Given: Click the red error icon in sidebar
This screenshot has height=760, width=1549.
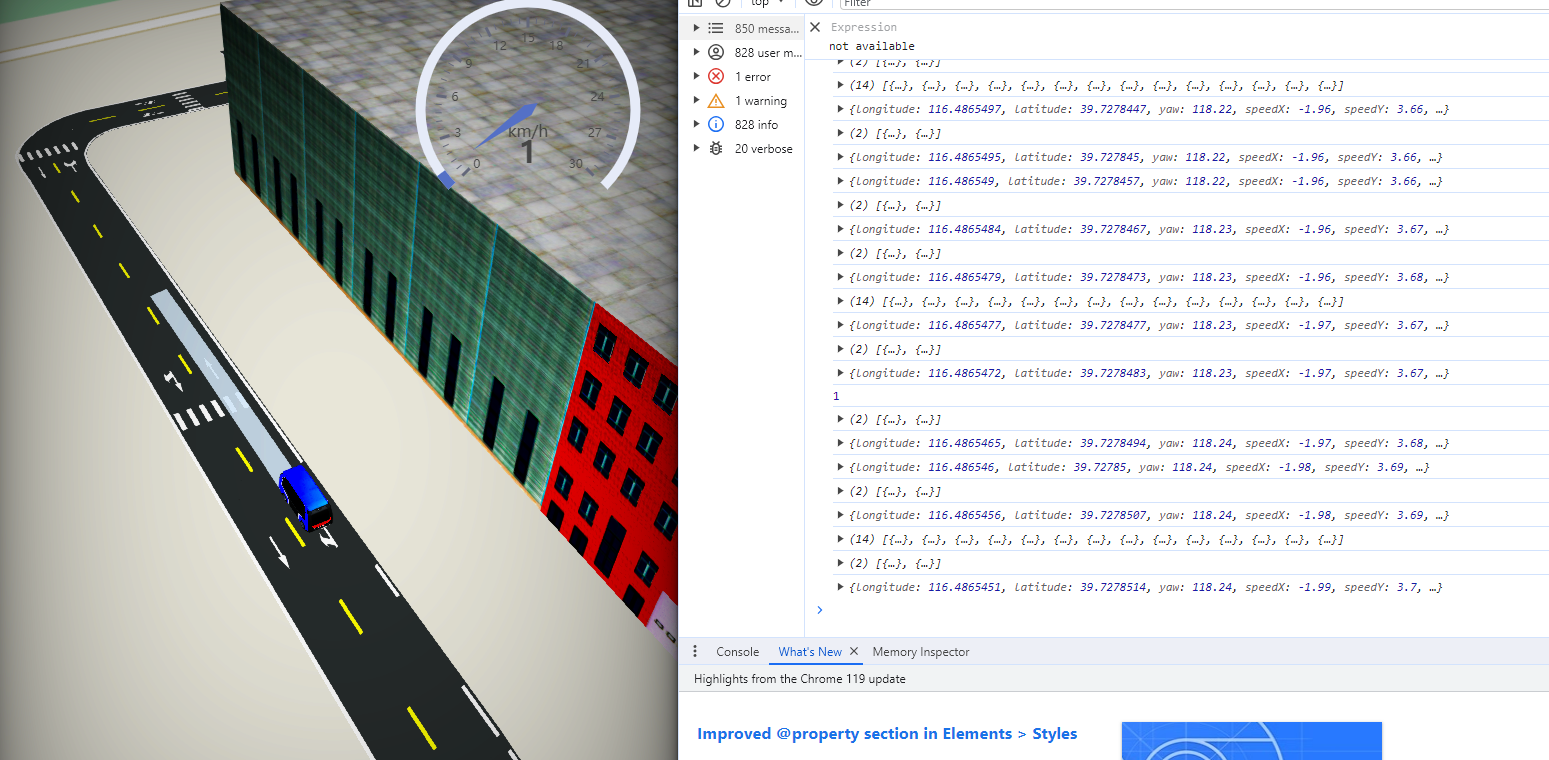Looking at the screenshot, I should point(716,76).
